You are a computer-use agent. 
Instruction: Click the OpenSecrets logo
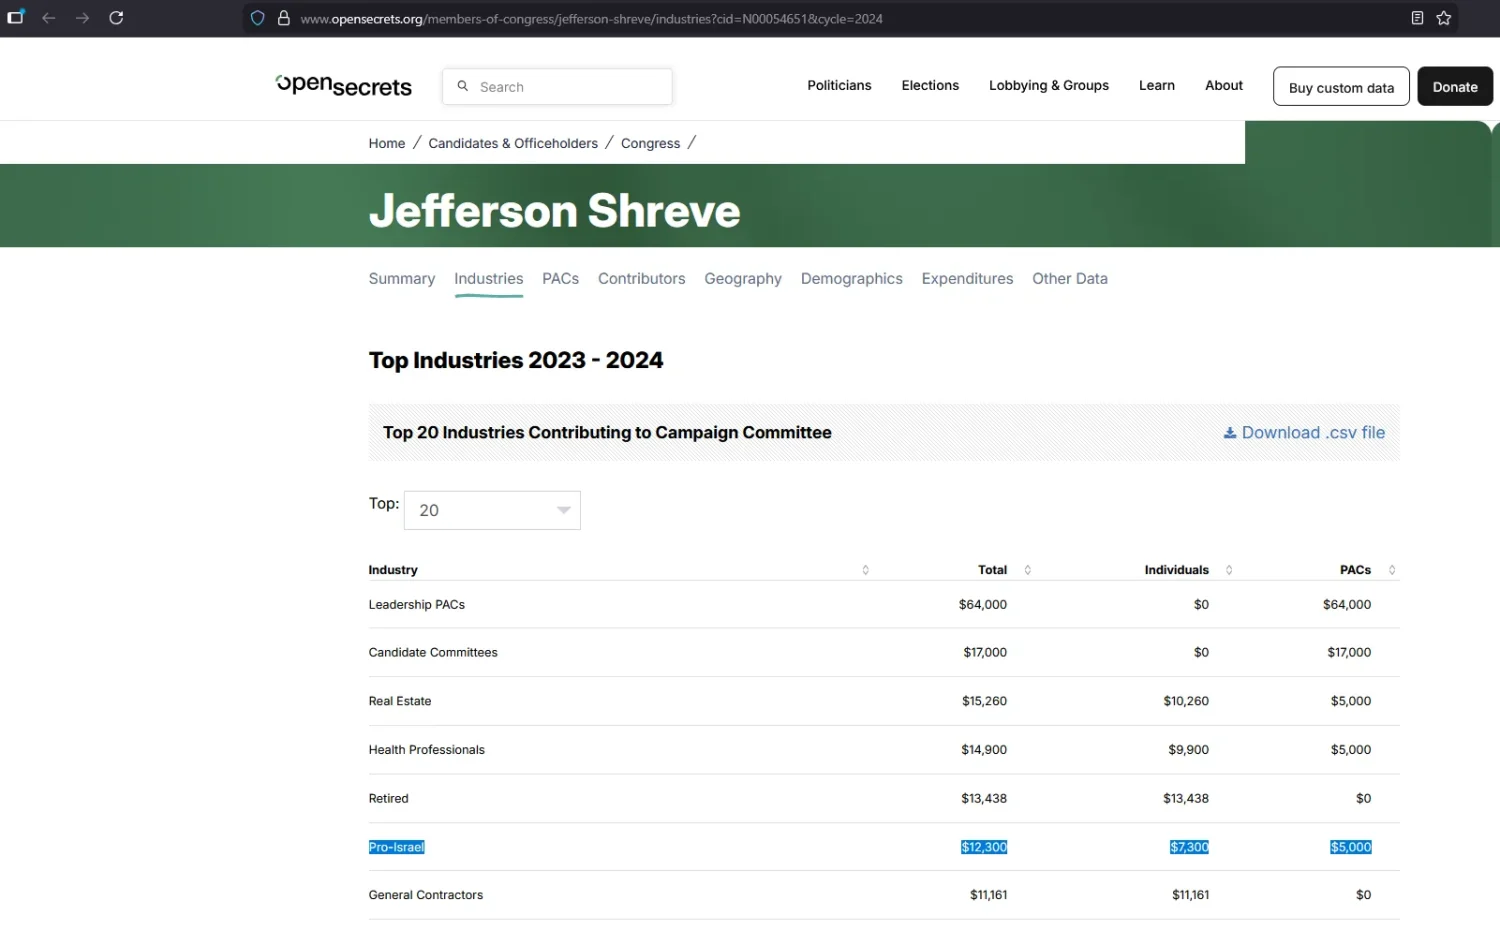click(x=344, y=86)
